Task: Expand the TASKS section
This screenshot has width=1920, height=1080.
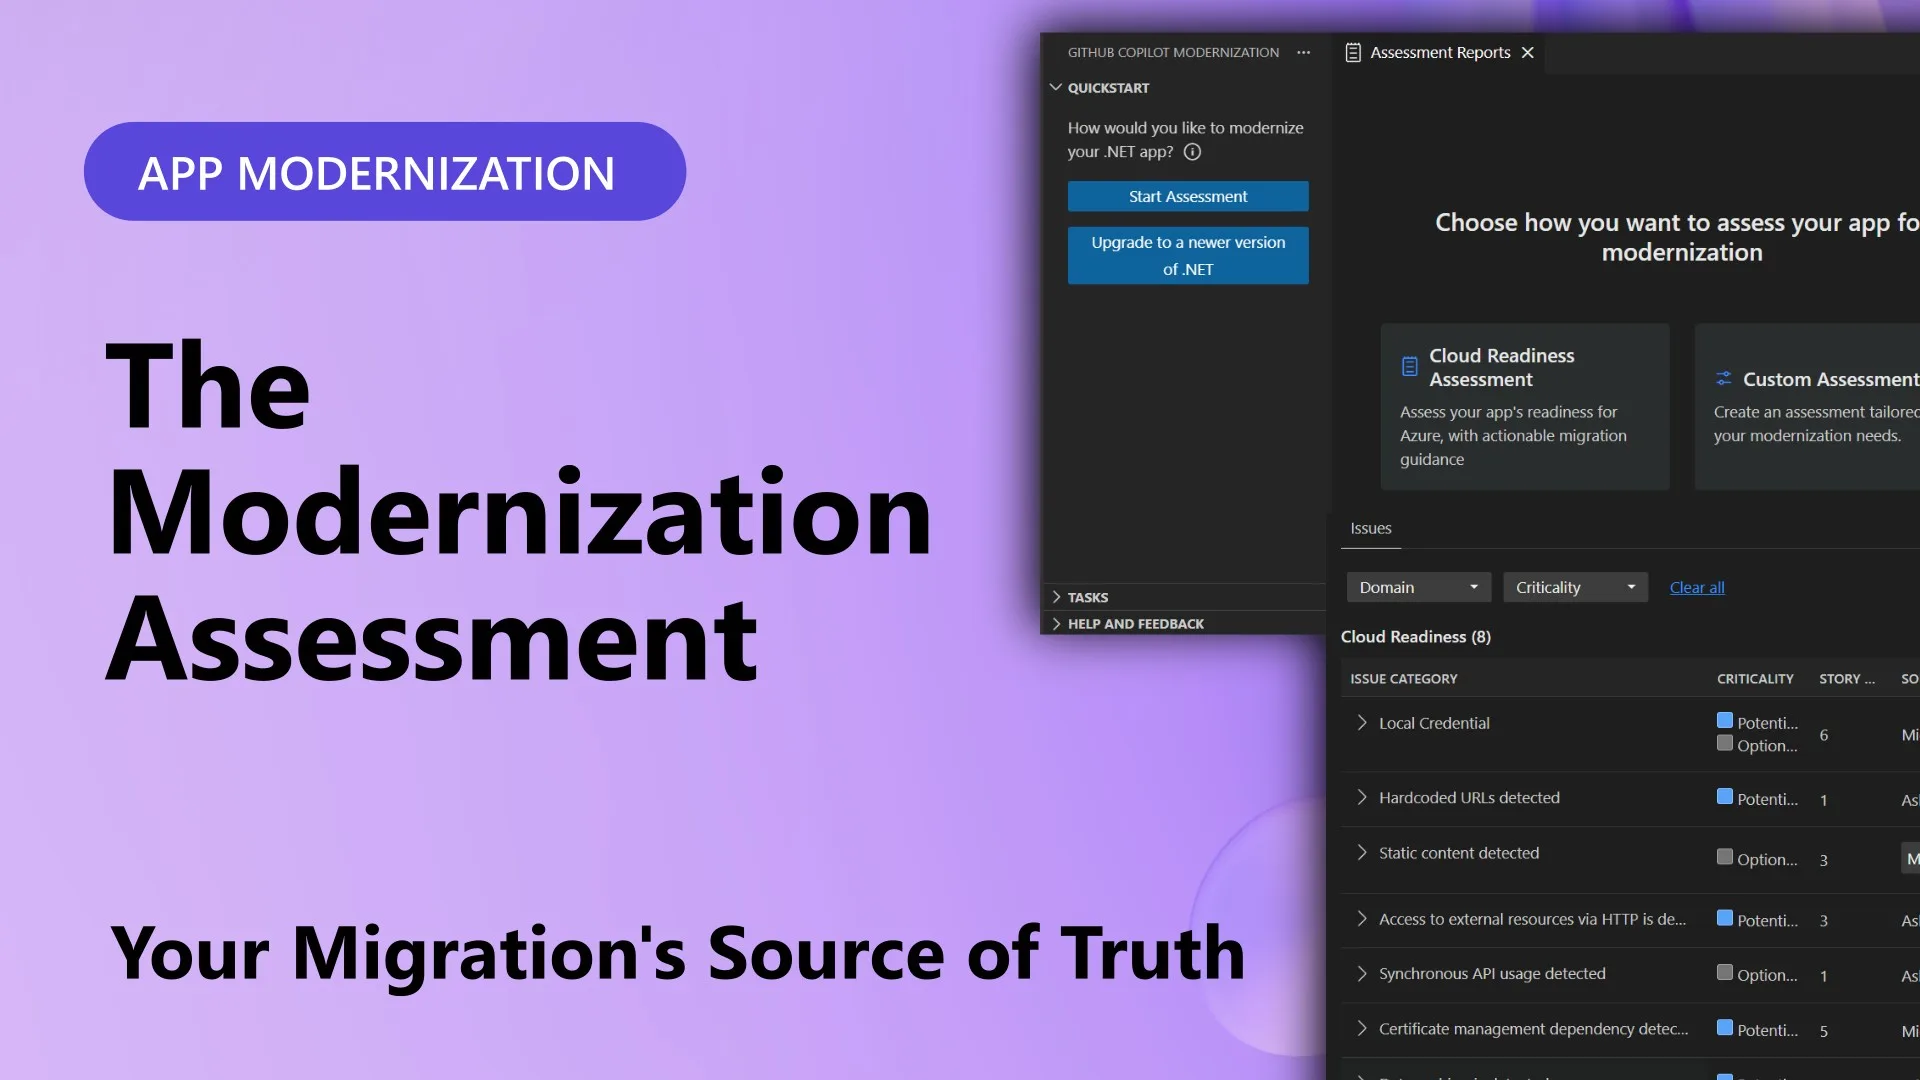Action: [x=1057, y=596]
